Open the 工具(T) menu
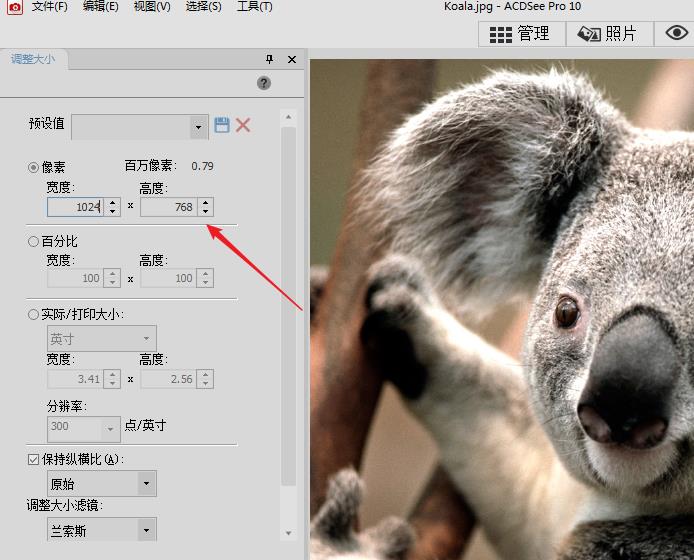Image resolution: width=694 pixels, height=560 pixels. click(254, 7)
